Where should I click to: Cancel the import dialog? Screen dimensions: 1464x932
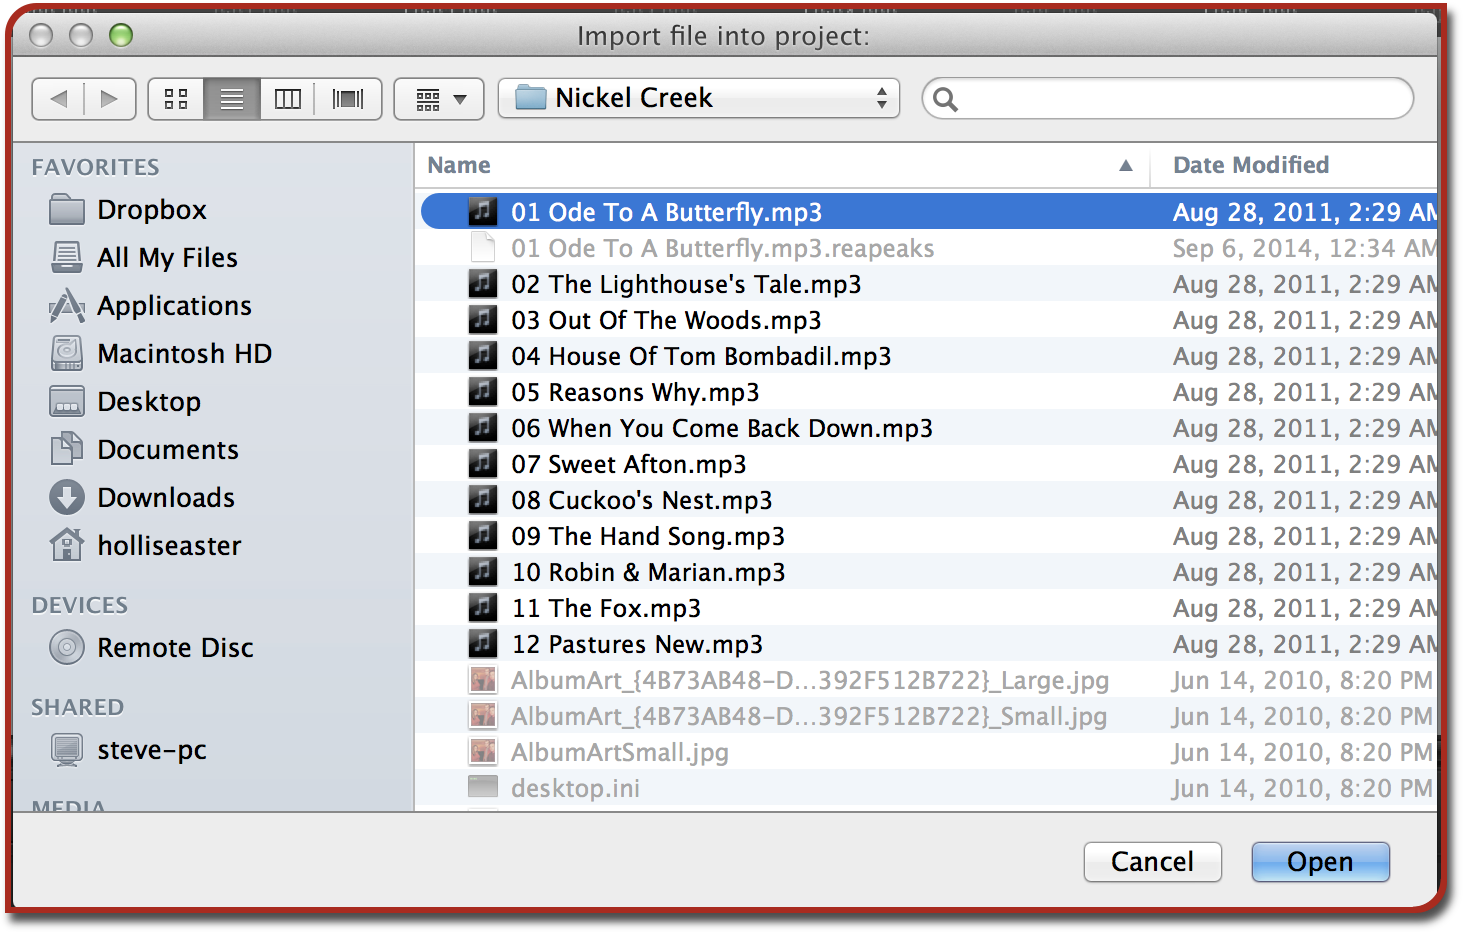(1152, 862)
